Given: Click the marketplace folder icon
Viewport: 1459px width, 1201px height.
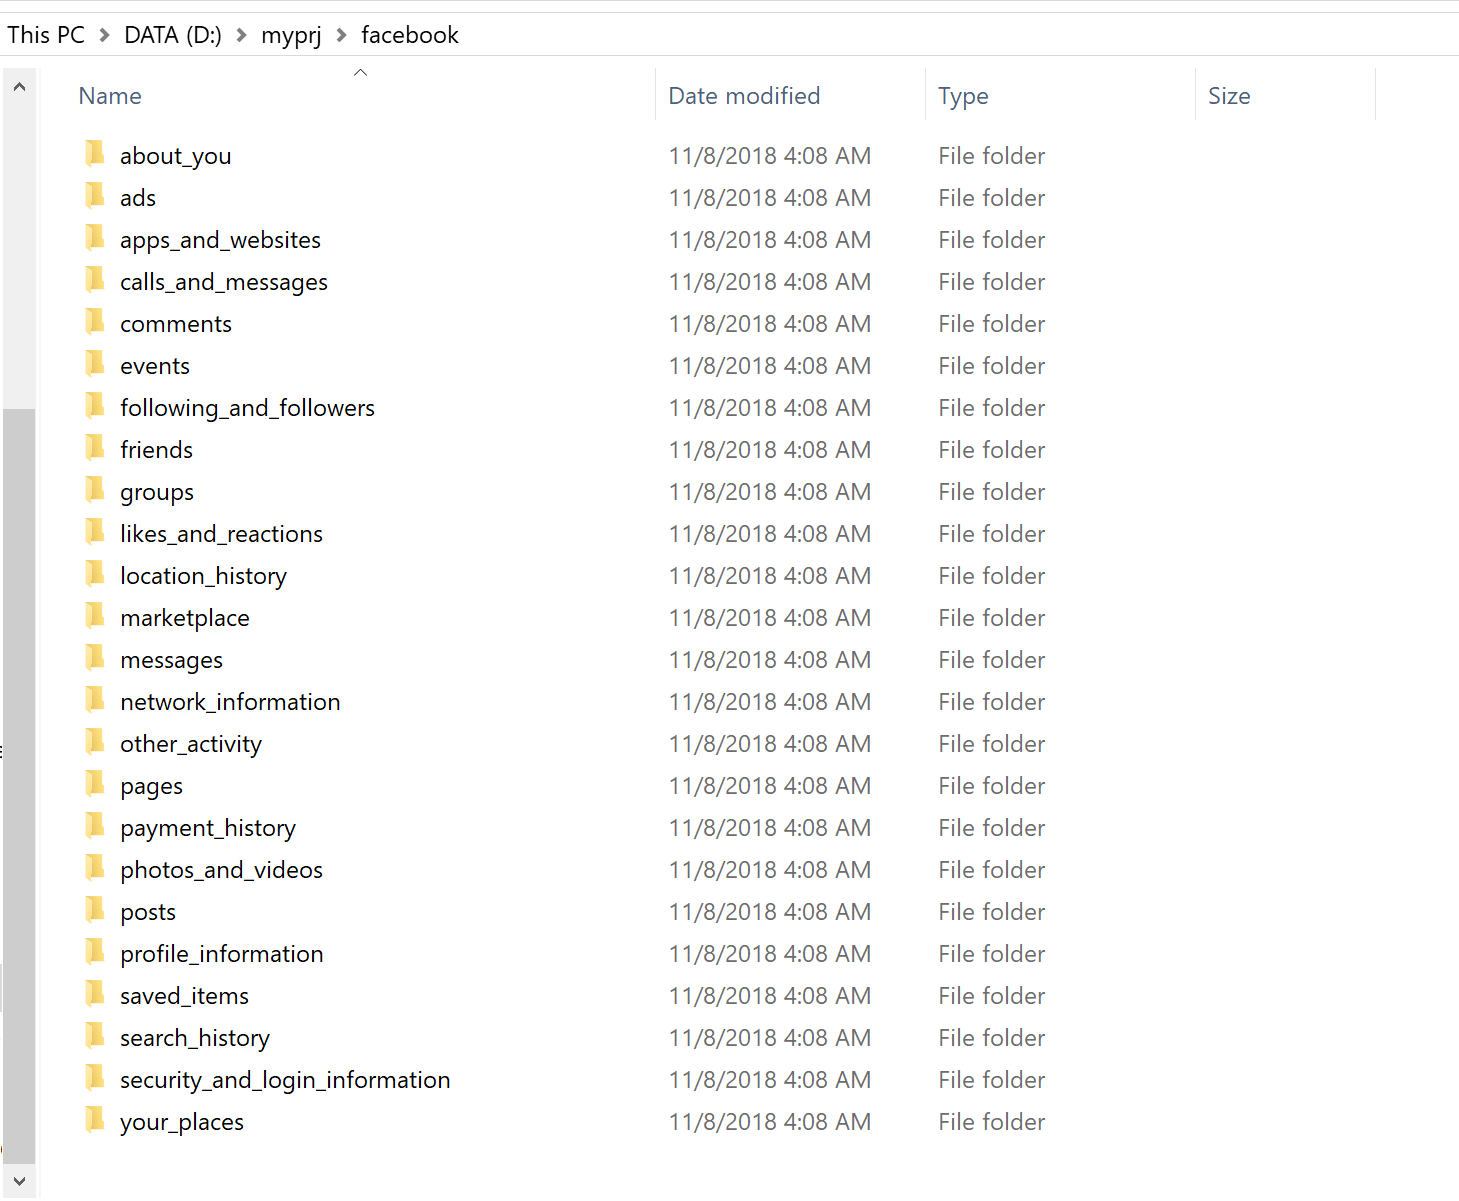Looking at the screenshot, I should (95, 615).
